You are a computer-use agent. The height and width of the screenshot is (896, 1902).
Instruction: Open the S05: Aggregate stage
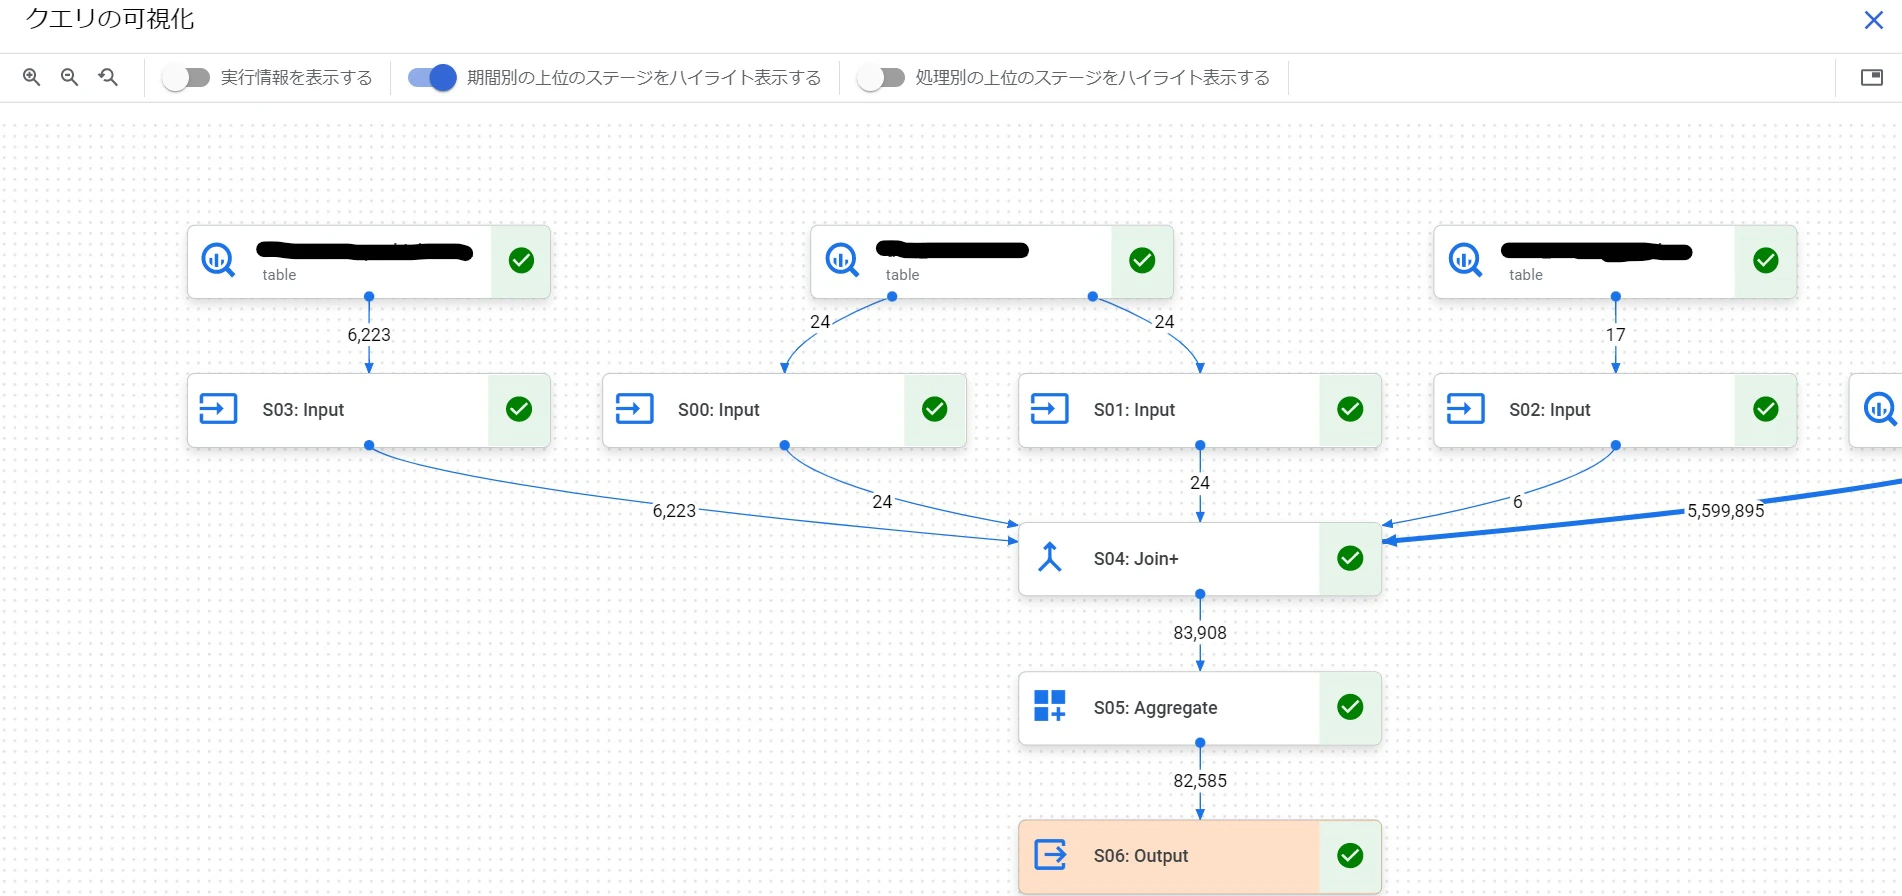click(1200, 708)
